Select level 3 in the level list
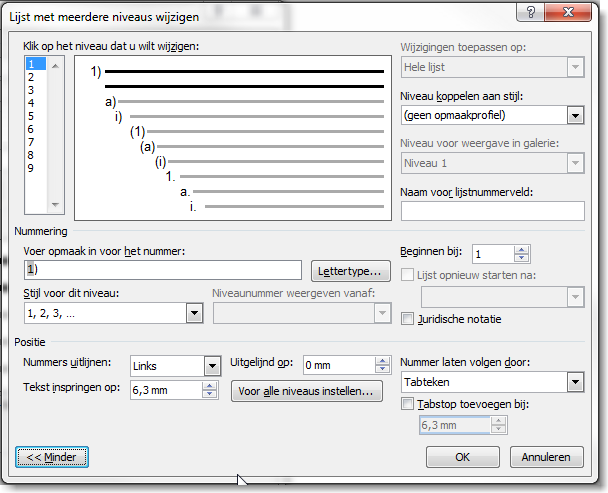The height and width of the screenshot is (493, 608). click(x=36, y=90)
